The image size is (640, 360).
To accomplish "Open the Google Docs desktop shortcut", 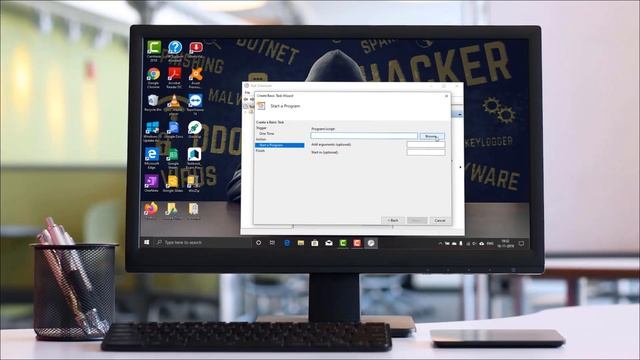I will pyautogui.click(x=173, y=130).
